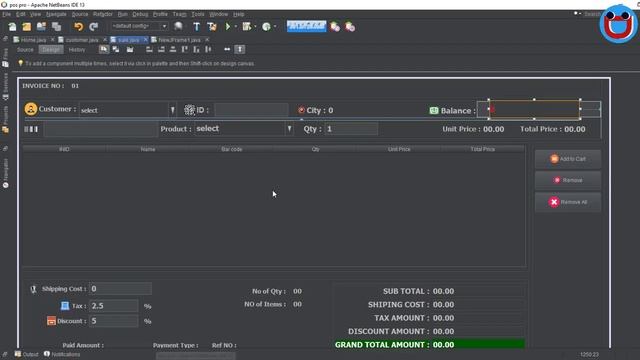
Task: Switch to Design view
Action: (x=51, y=50)
